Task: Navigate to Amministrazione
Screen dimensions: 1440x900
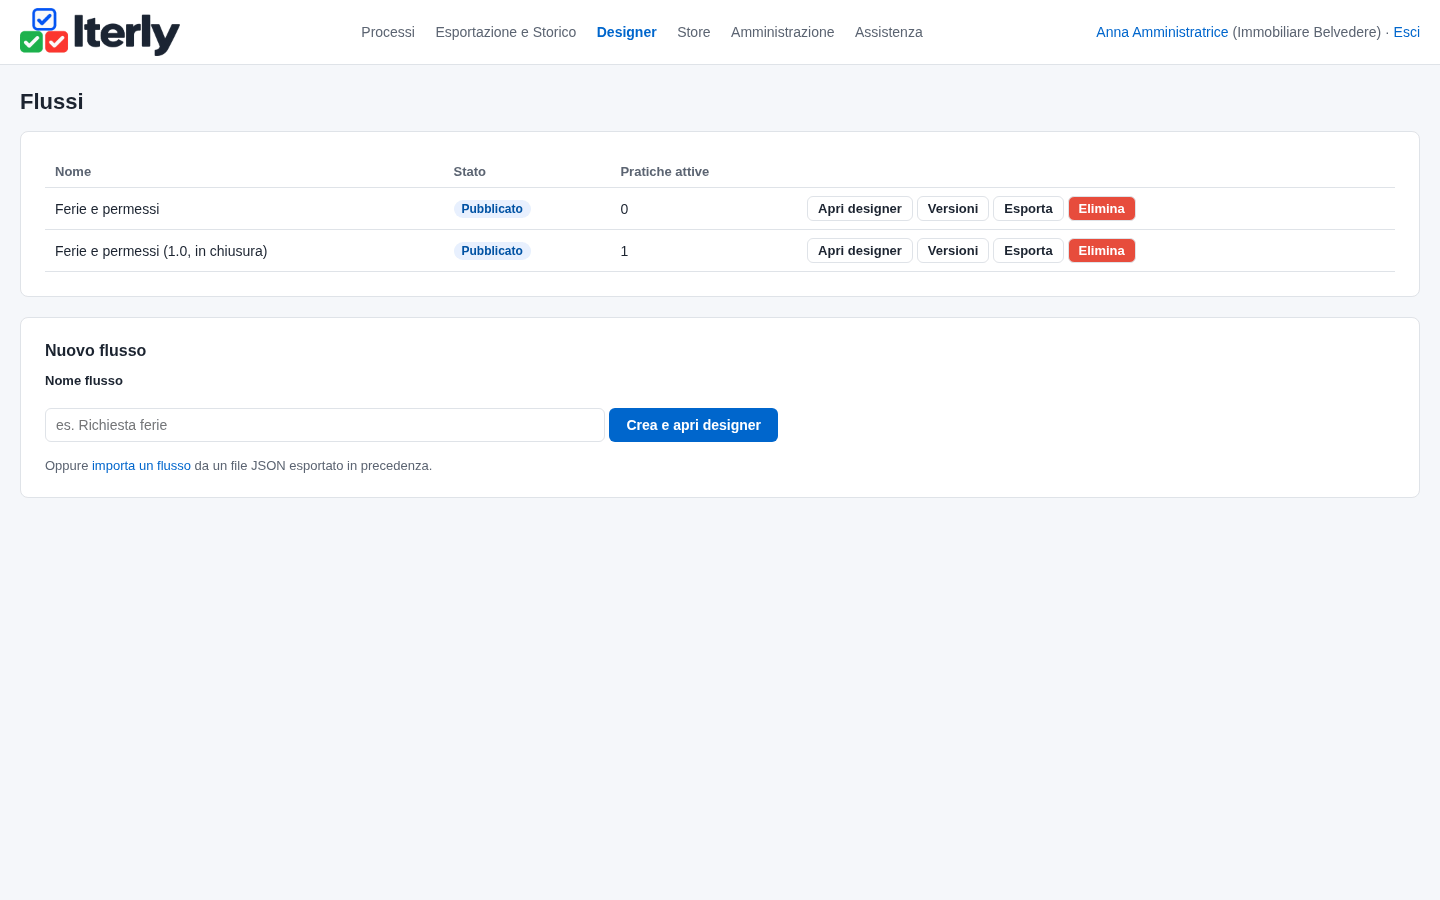Action: (783, 32)
